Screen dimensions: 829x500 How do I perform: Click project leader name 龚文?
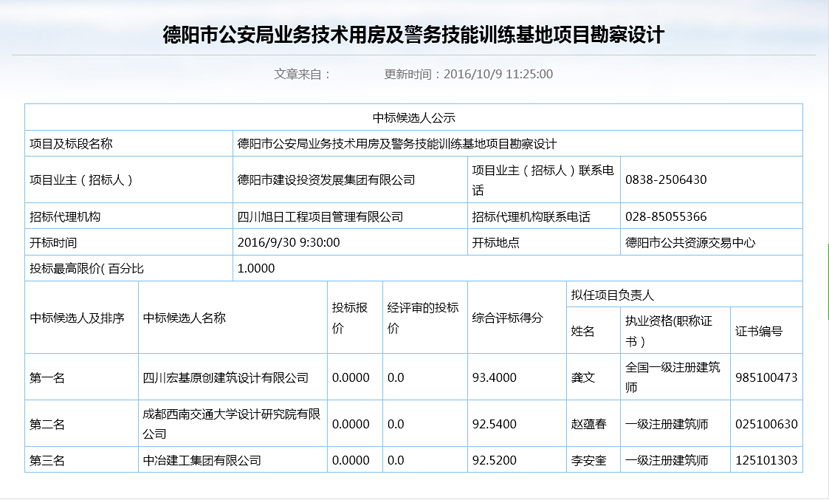(583, 378)
